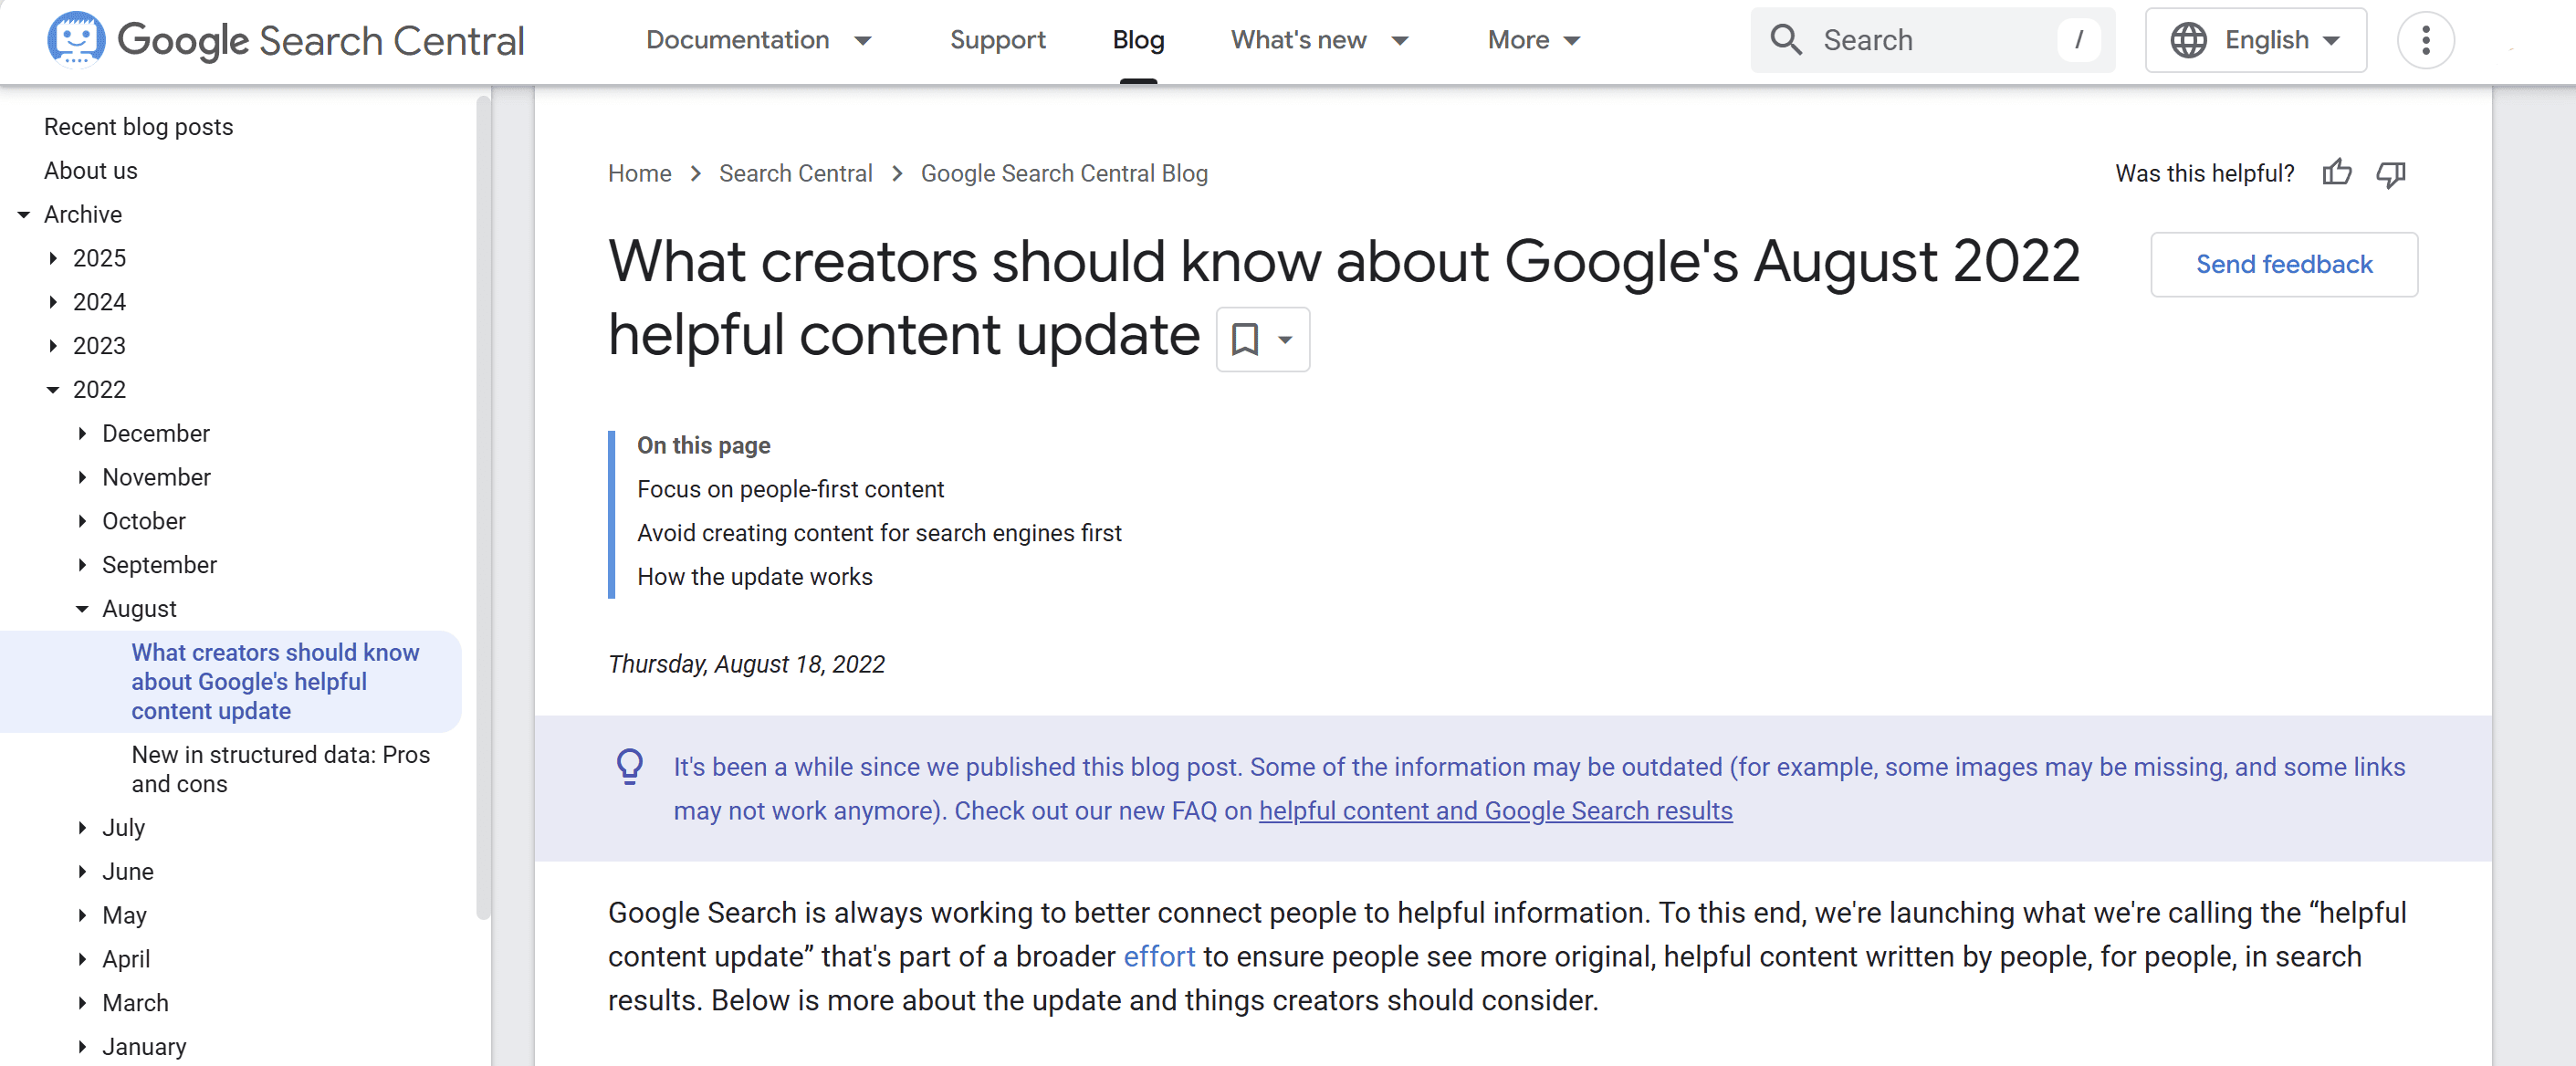2576x1066 pixels.
Task: Expand the 2025 archive year
Action: (53, 258)
